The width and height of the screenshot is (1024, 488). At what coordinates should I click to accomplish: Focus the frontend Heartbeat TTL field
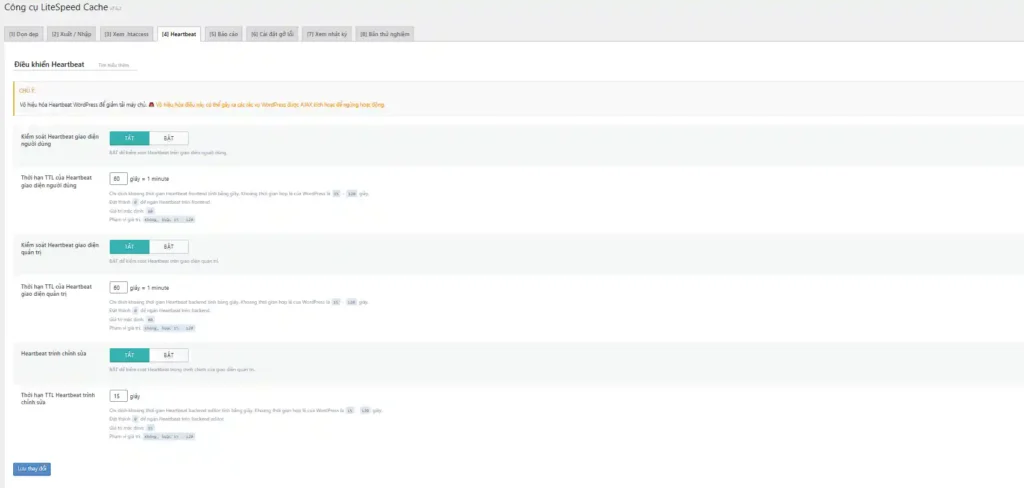coord(118,178)
